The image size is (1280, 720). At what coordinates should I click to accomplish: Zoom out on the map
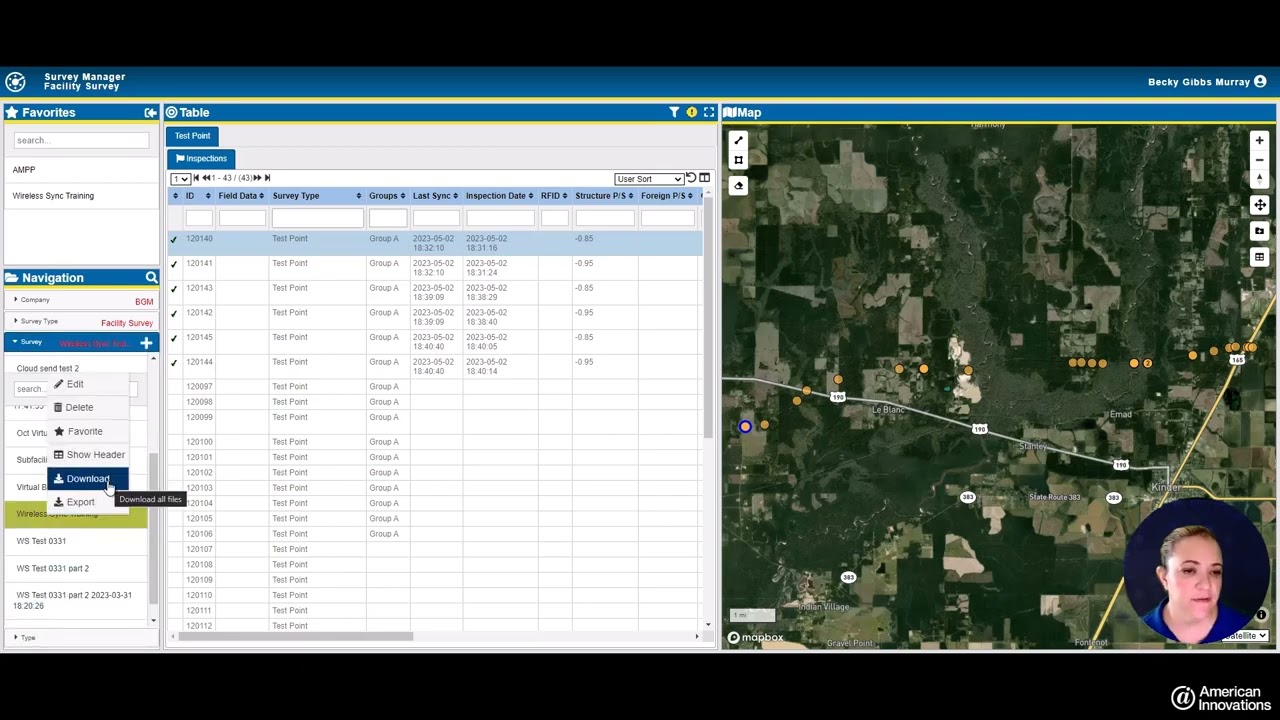pyautogui.click(x=1259, y=160)
